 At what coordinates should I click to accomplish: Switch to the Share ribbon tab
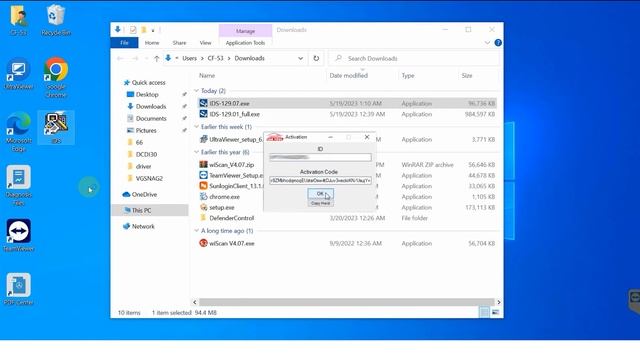(x=179, y=42)
